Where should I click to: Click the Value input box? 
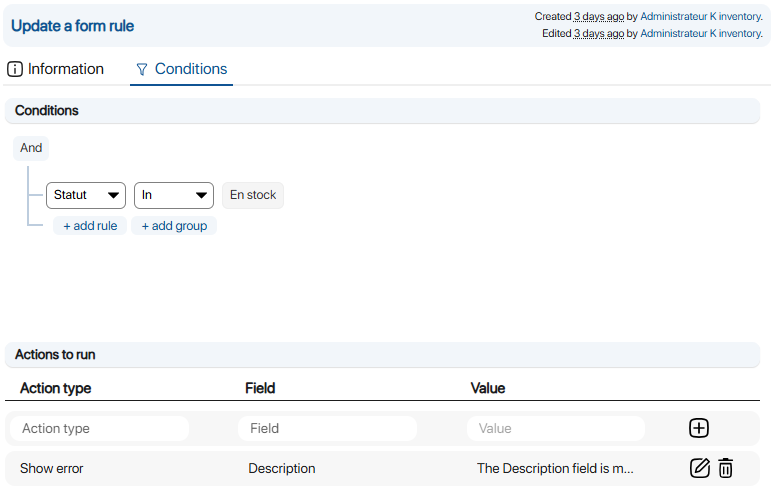coord(555,428)
